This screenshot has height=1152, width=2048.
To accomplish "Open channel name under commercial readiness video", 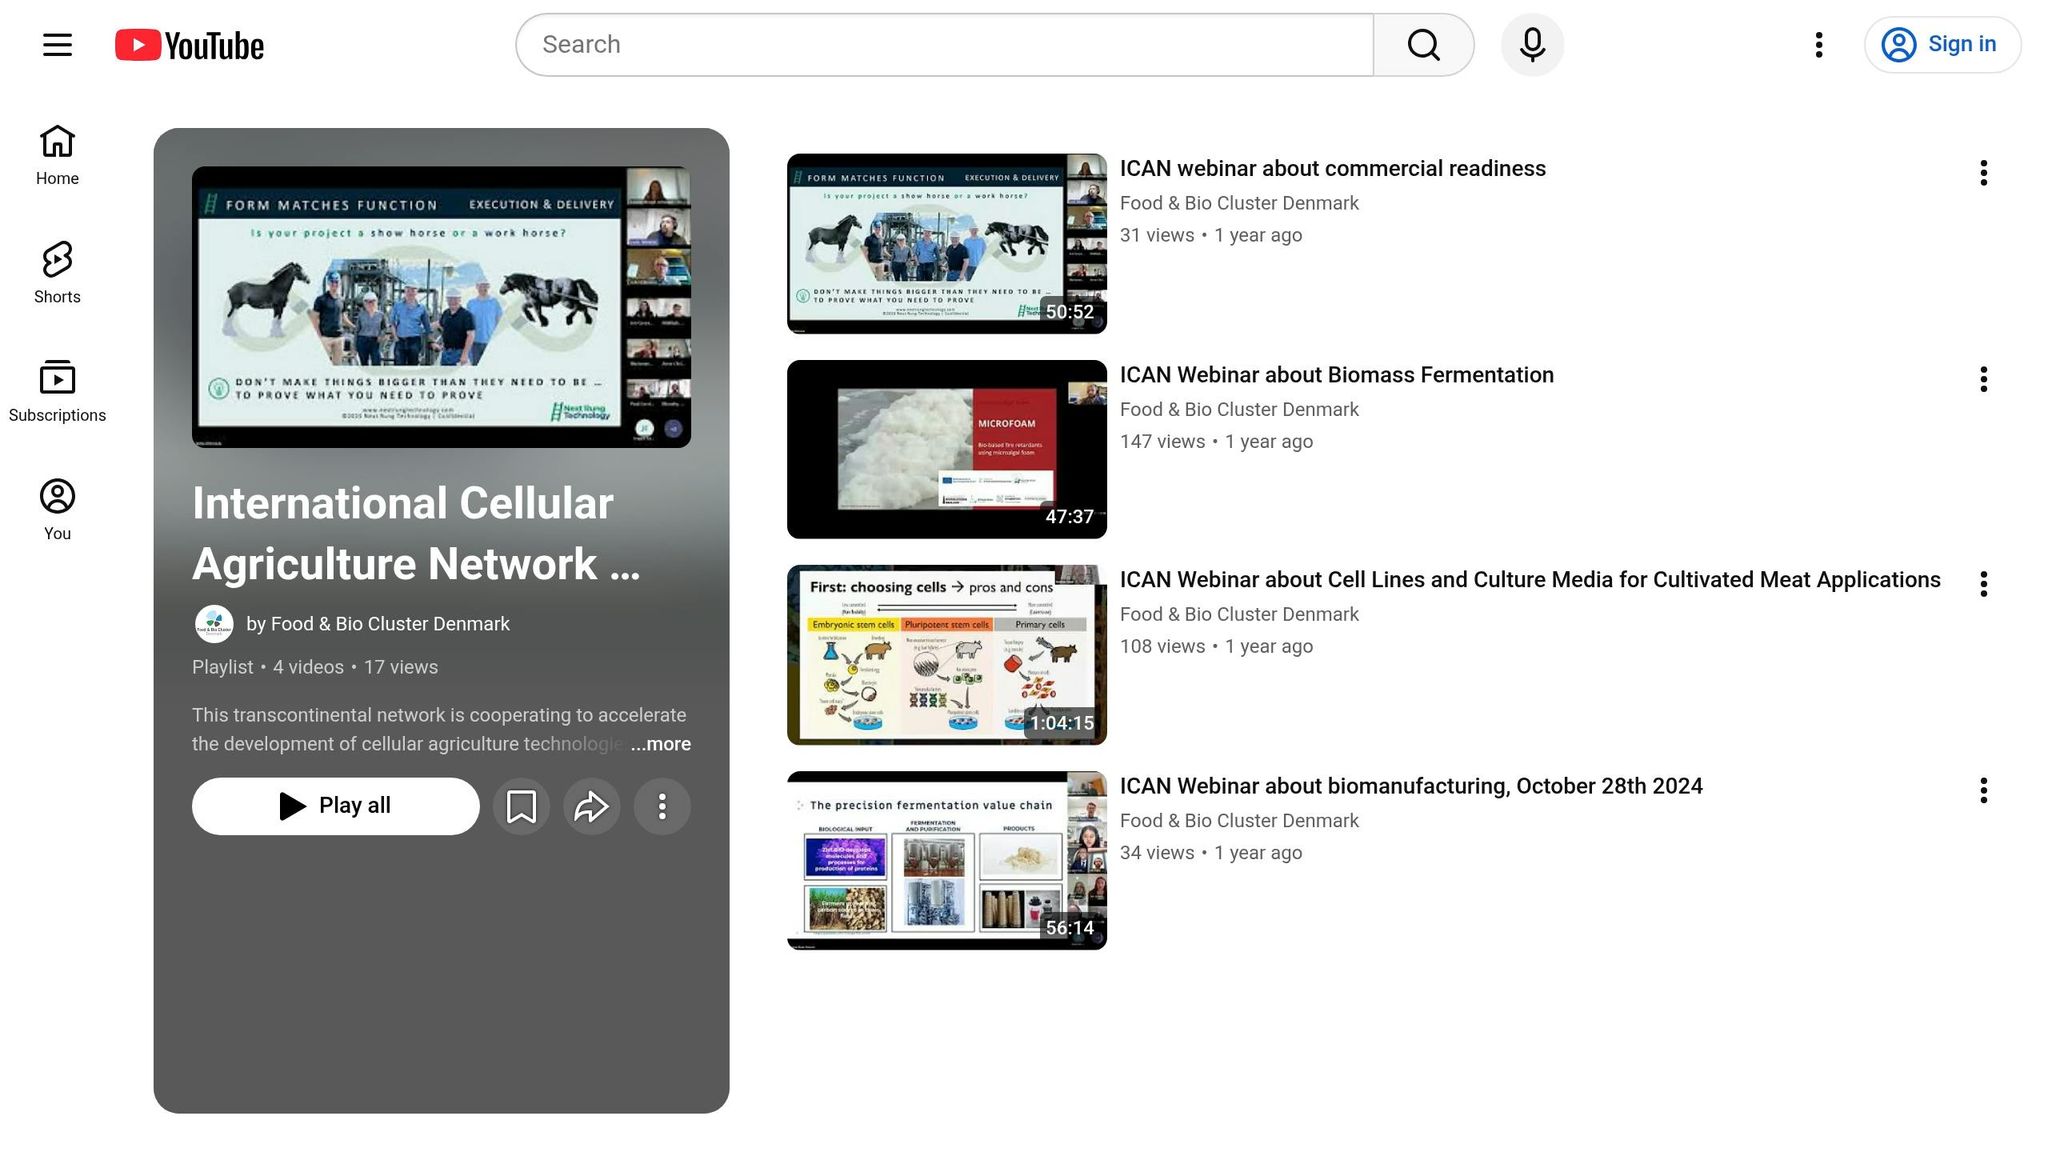I will point(1239,203).
